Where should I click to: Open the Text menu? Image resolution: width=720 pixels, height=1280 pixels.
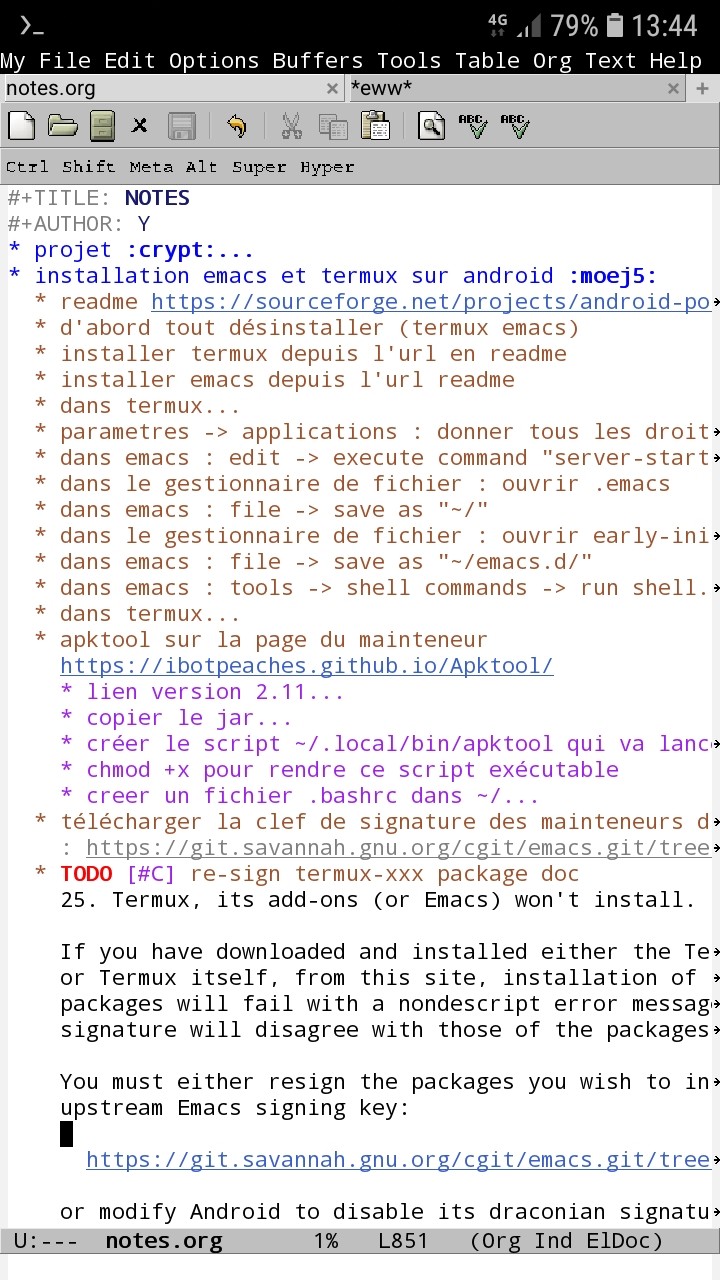[x=611, y=61]
